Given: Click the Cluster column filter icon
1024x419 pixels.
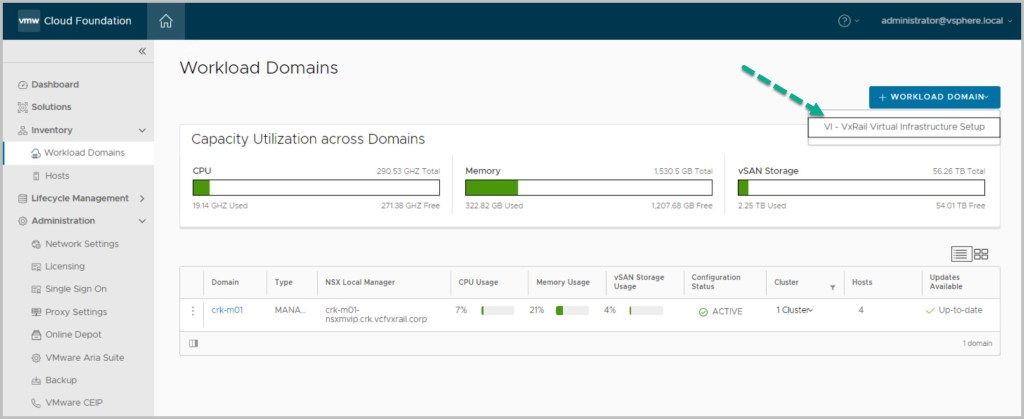Looking at the screenshot, I should 832,288.
